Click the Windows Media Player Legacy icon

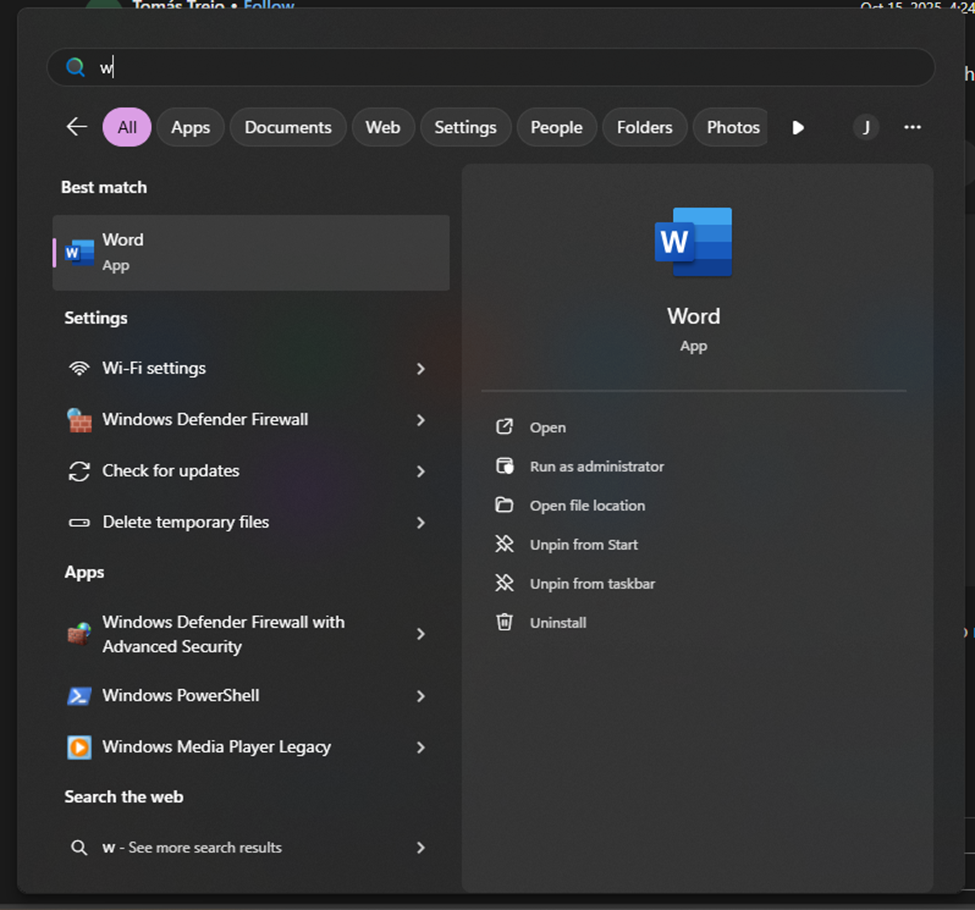coord(79,747)
